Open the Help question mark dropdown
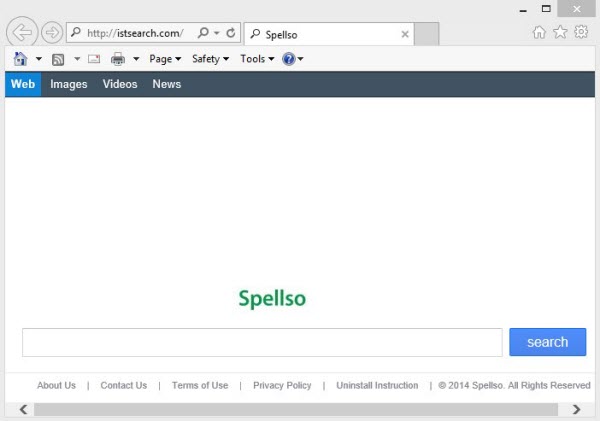The image size is (600, 421). [x=292, y=59]
